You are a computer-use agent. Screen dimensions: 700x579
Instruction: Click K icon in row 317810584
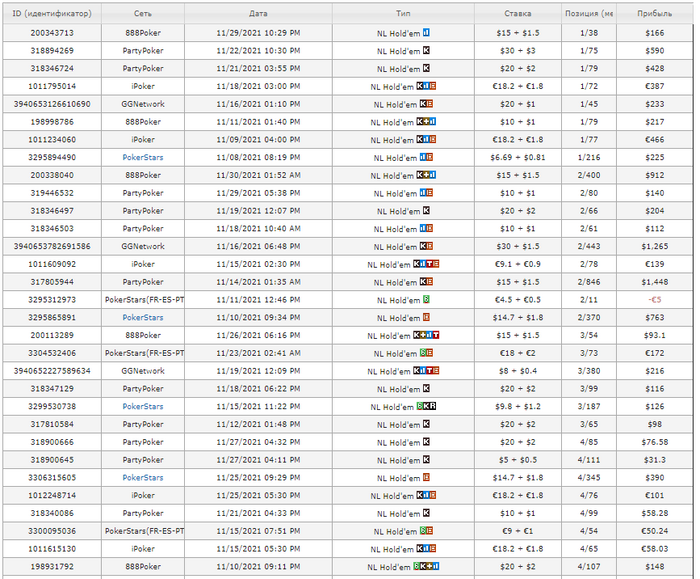coord(426,424)
